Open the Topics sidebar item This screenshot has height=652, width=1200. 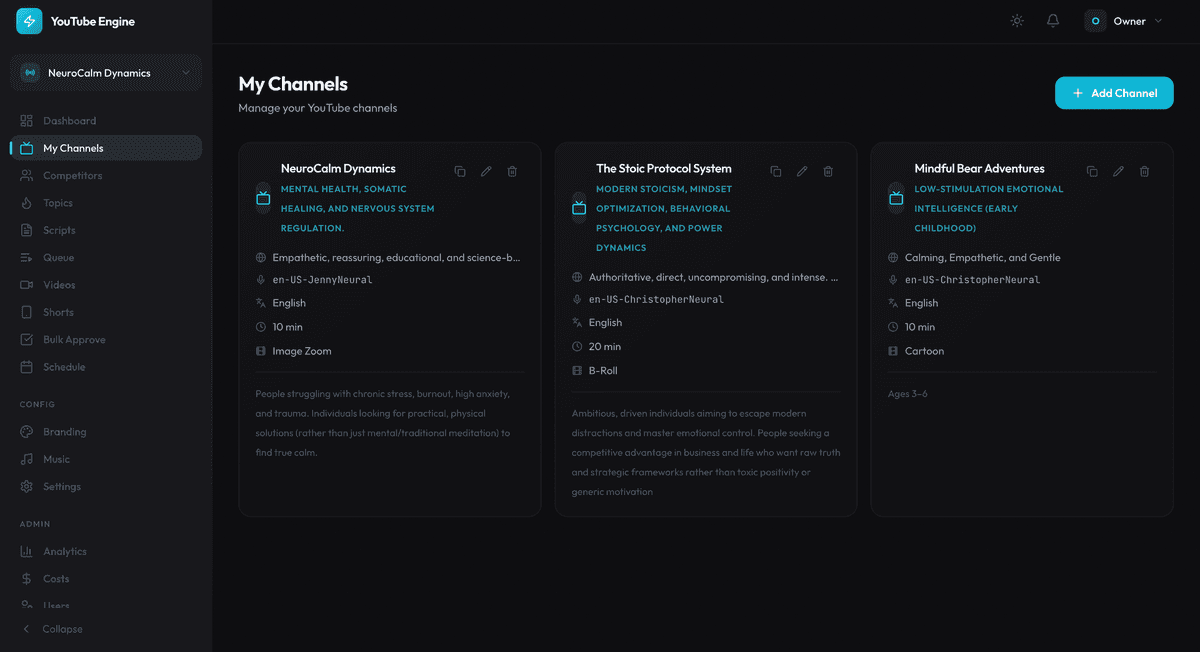pos(106,203)
